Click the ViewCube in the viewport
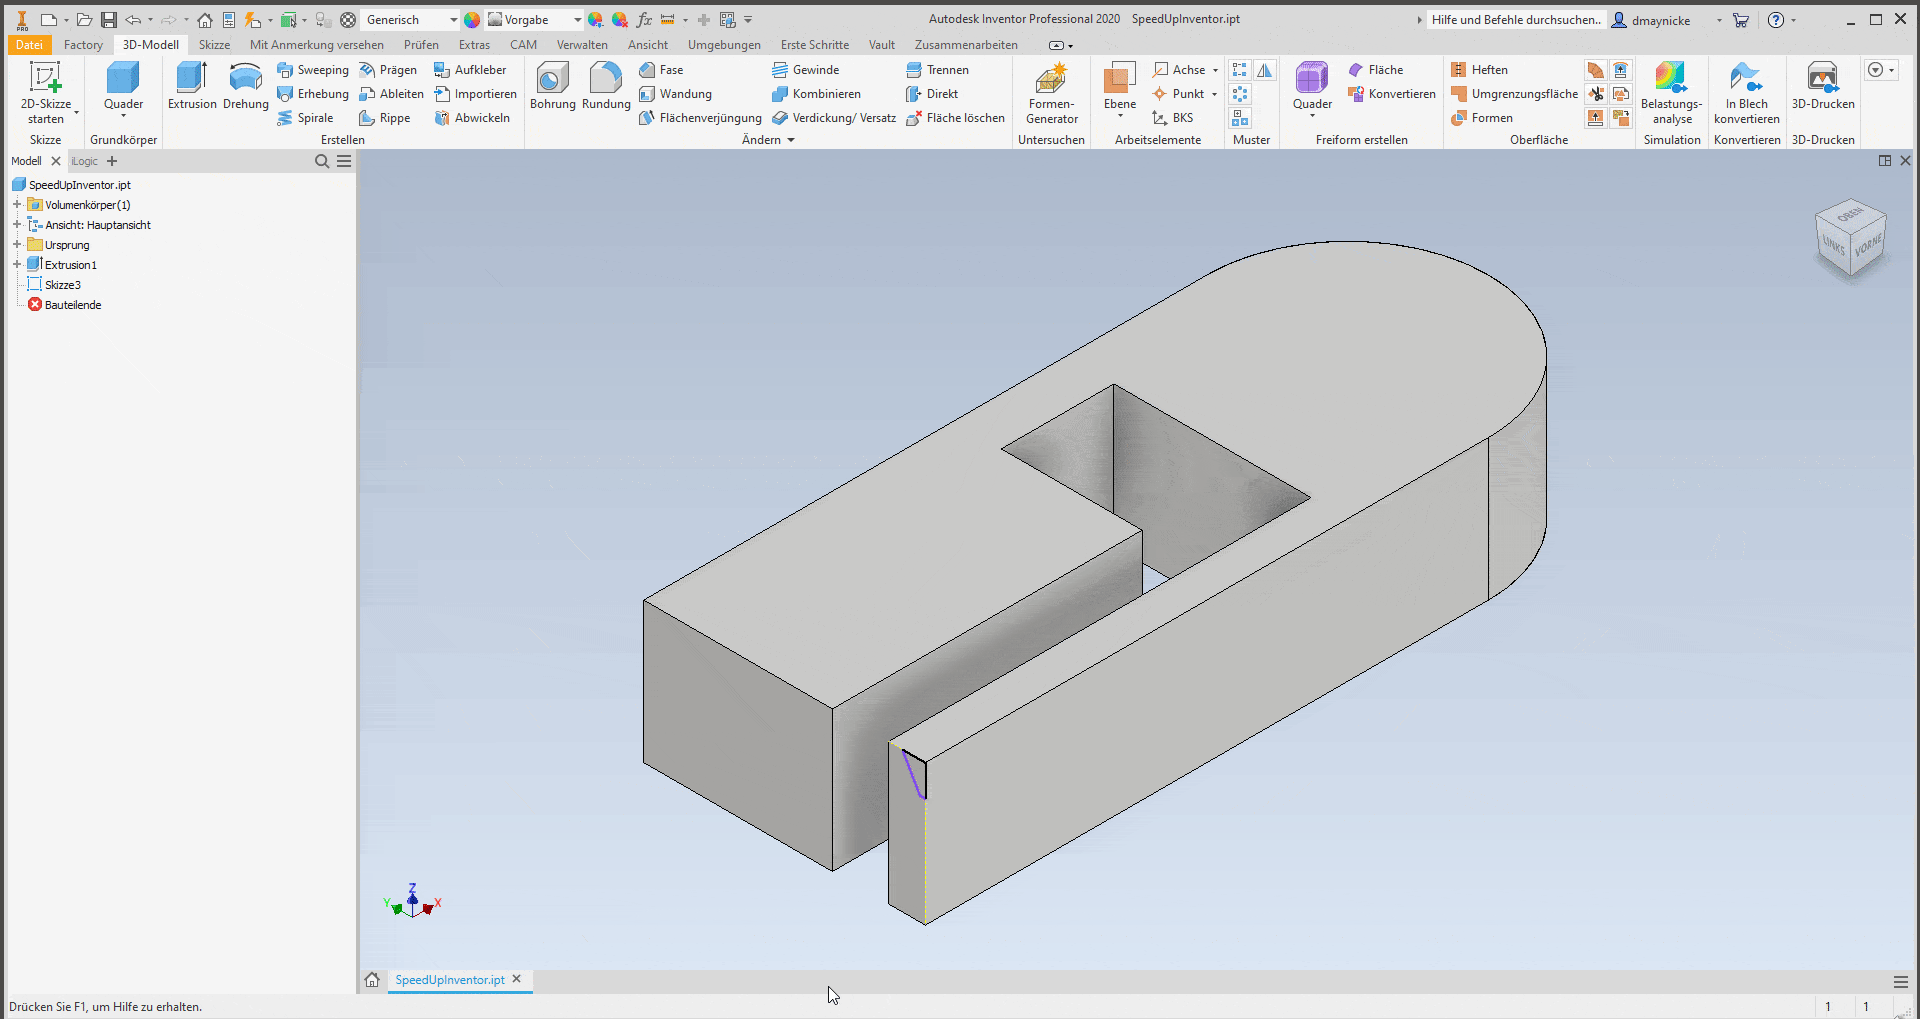Image resolution: width=1920 pixels, height=1019 pixels. 1850,238
